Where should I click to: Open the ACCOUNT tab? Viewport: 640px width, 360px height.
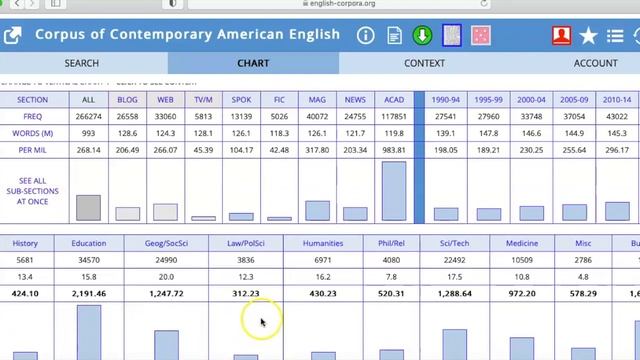point(596,63)
